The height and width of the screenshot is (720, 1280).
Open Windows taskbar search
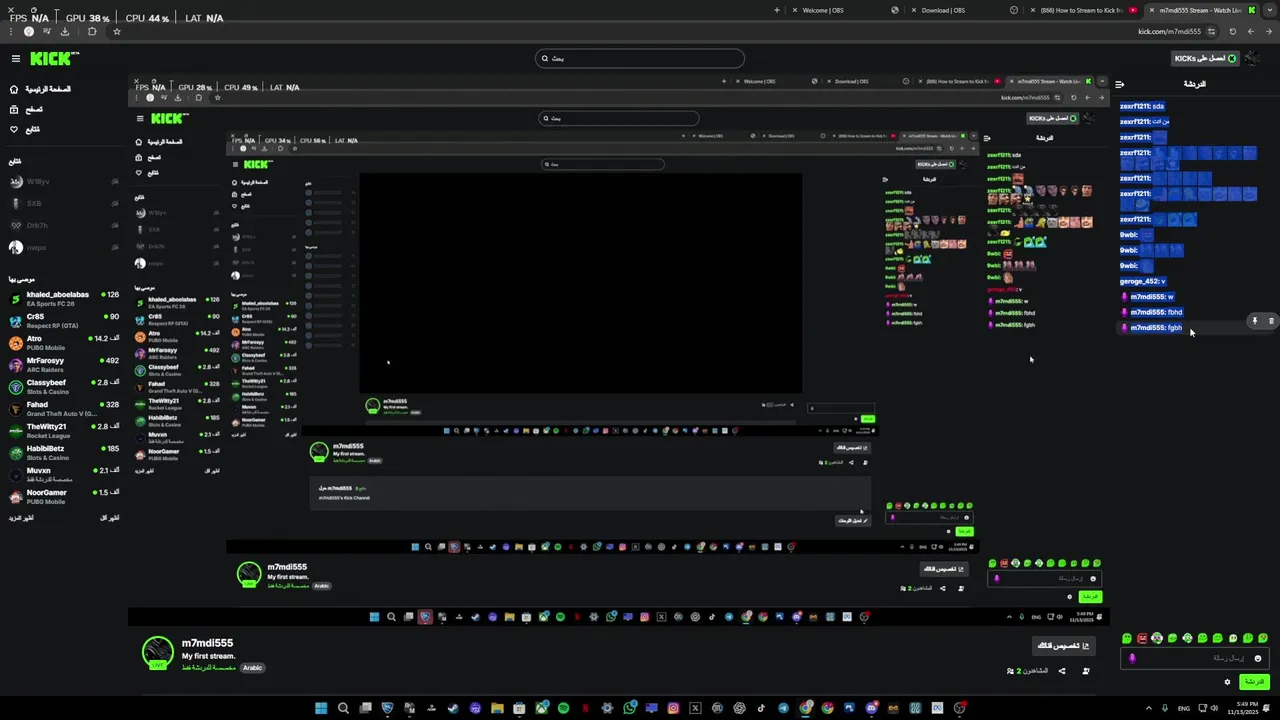click(344, 708)
